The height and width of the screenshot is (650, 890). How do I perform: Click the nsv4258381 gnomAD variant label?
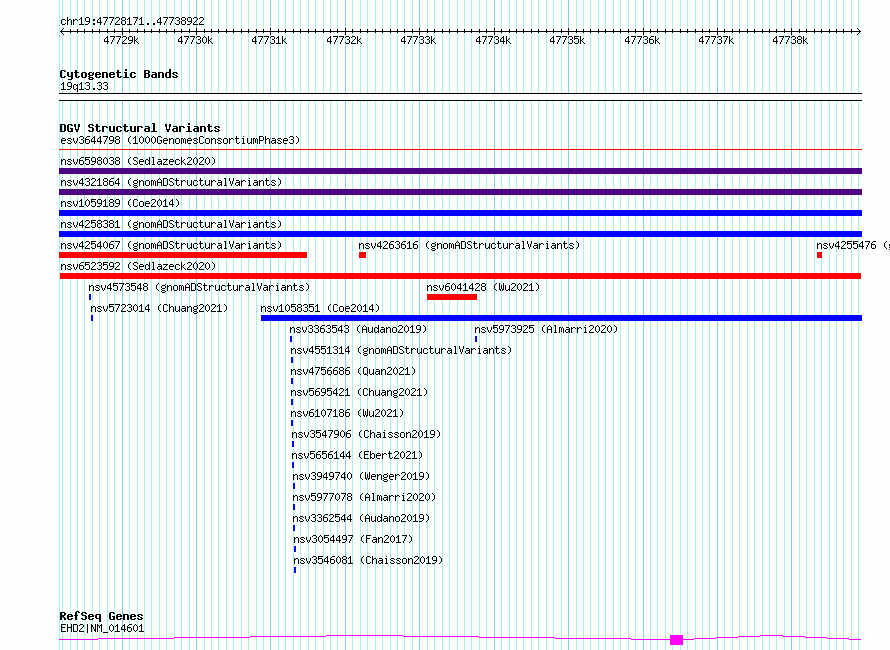[171, 224]
